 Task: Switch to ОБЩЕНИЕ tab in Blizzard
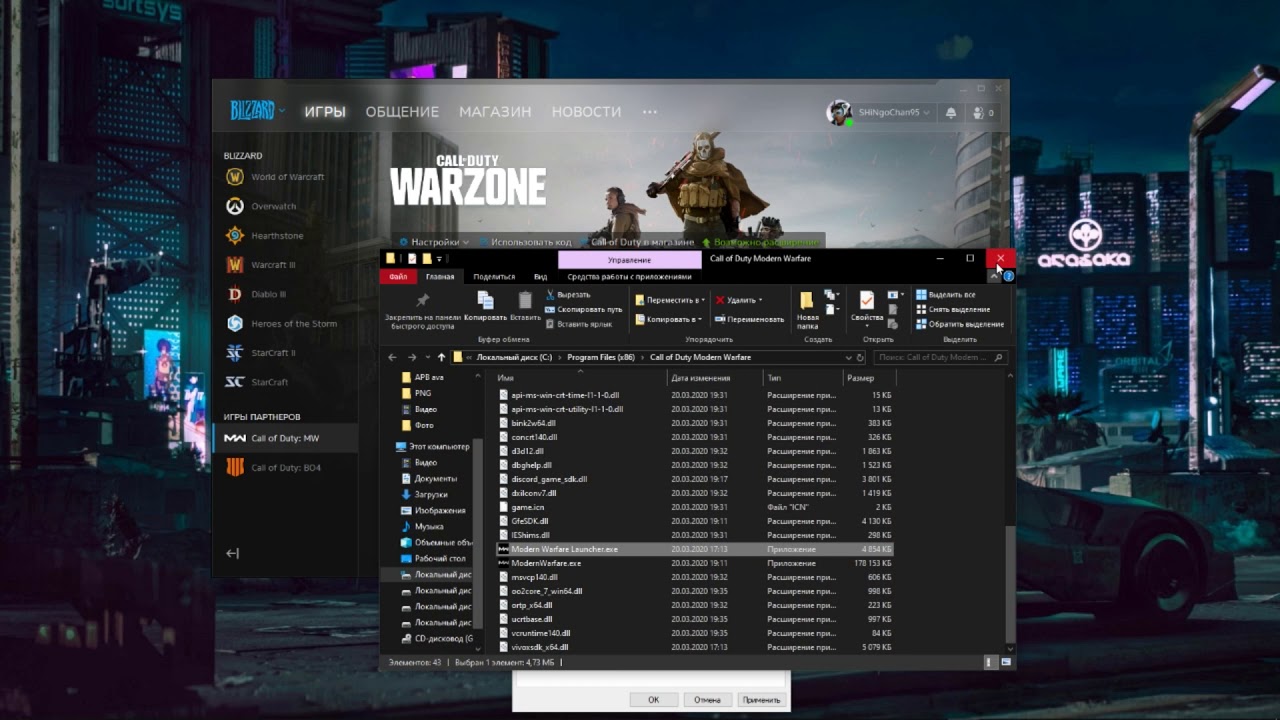click(x=402, y=112)
